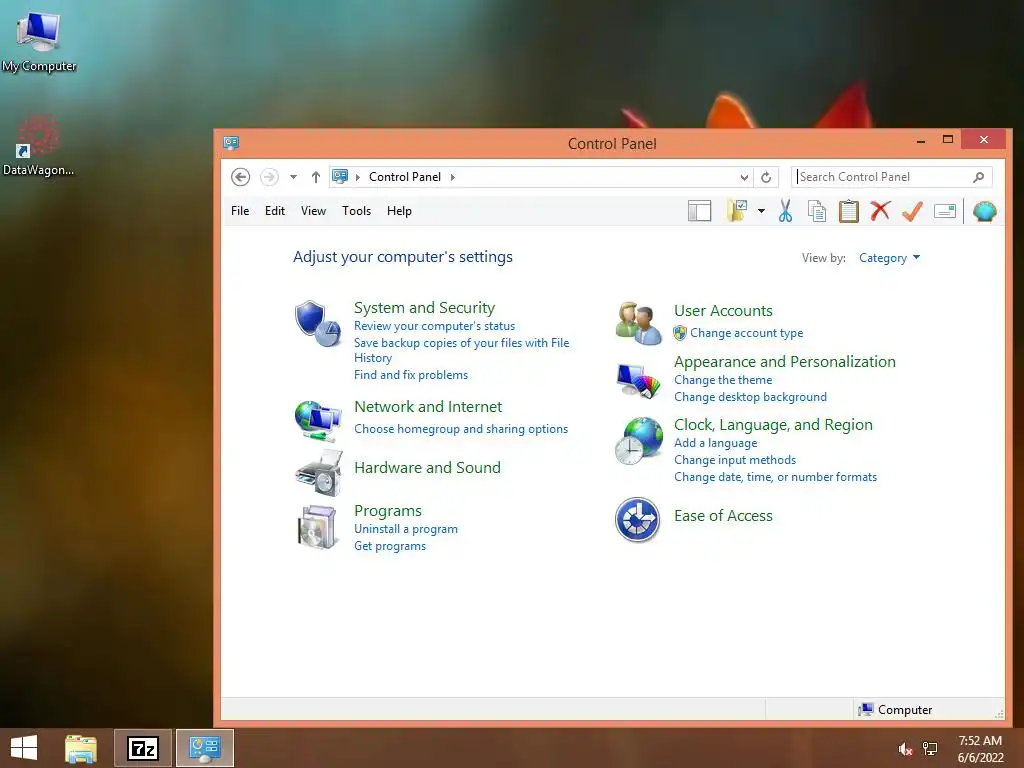Click the Network and Internet globe icon
This screenshot has width=1024, height=768.
tap(317, 422)
